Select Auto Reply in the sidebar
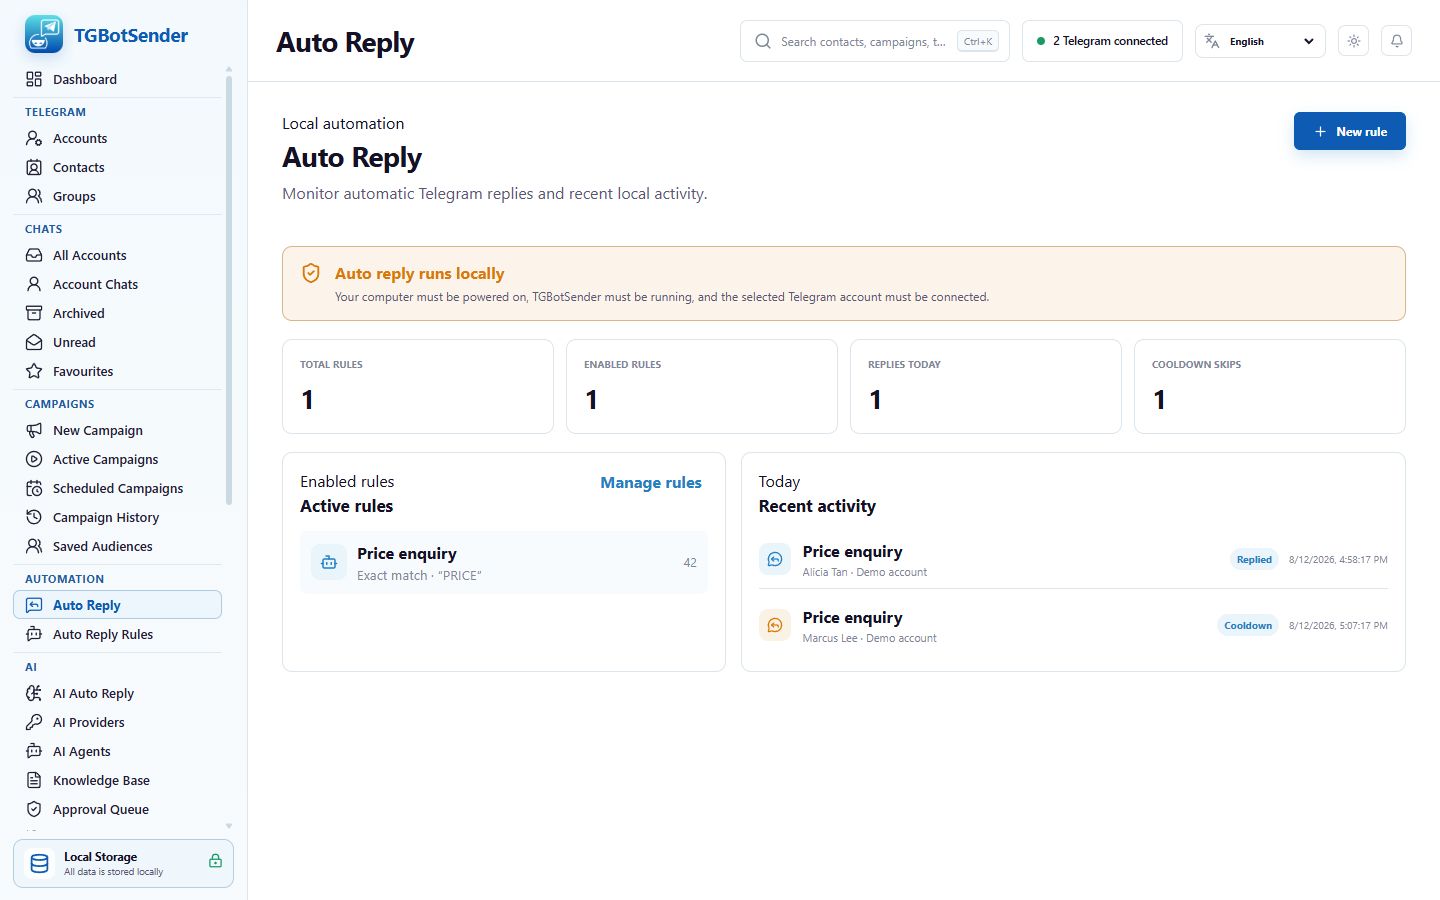Image resolution: width=1440 pixels, height=900 pixels. tap(117, 605)
